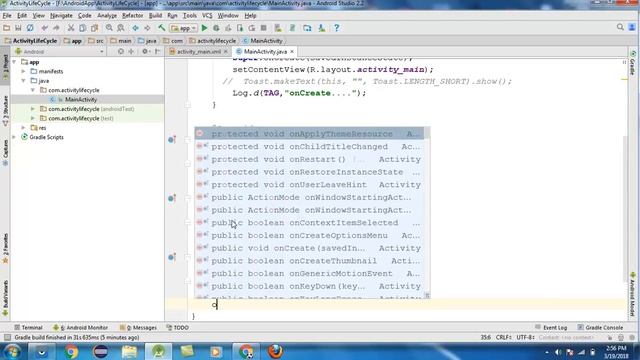
Task: Click the Debug app bug icon
Action: (216, 28)
